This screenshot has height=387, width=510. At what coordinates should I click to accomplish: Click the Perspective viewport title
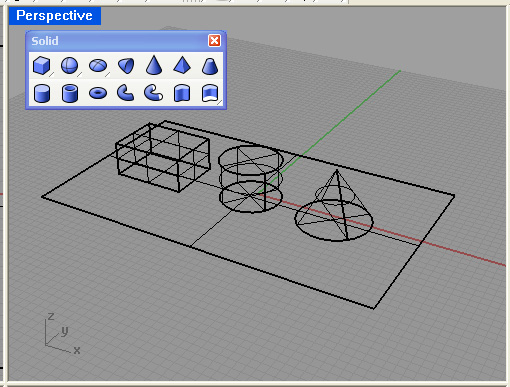tap(55, 16)
